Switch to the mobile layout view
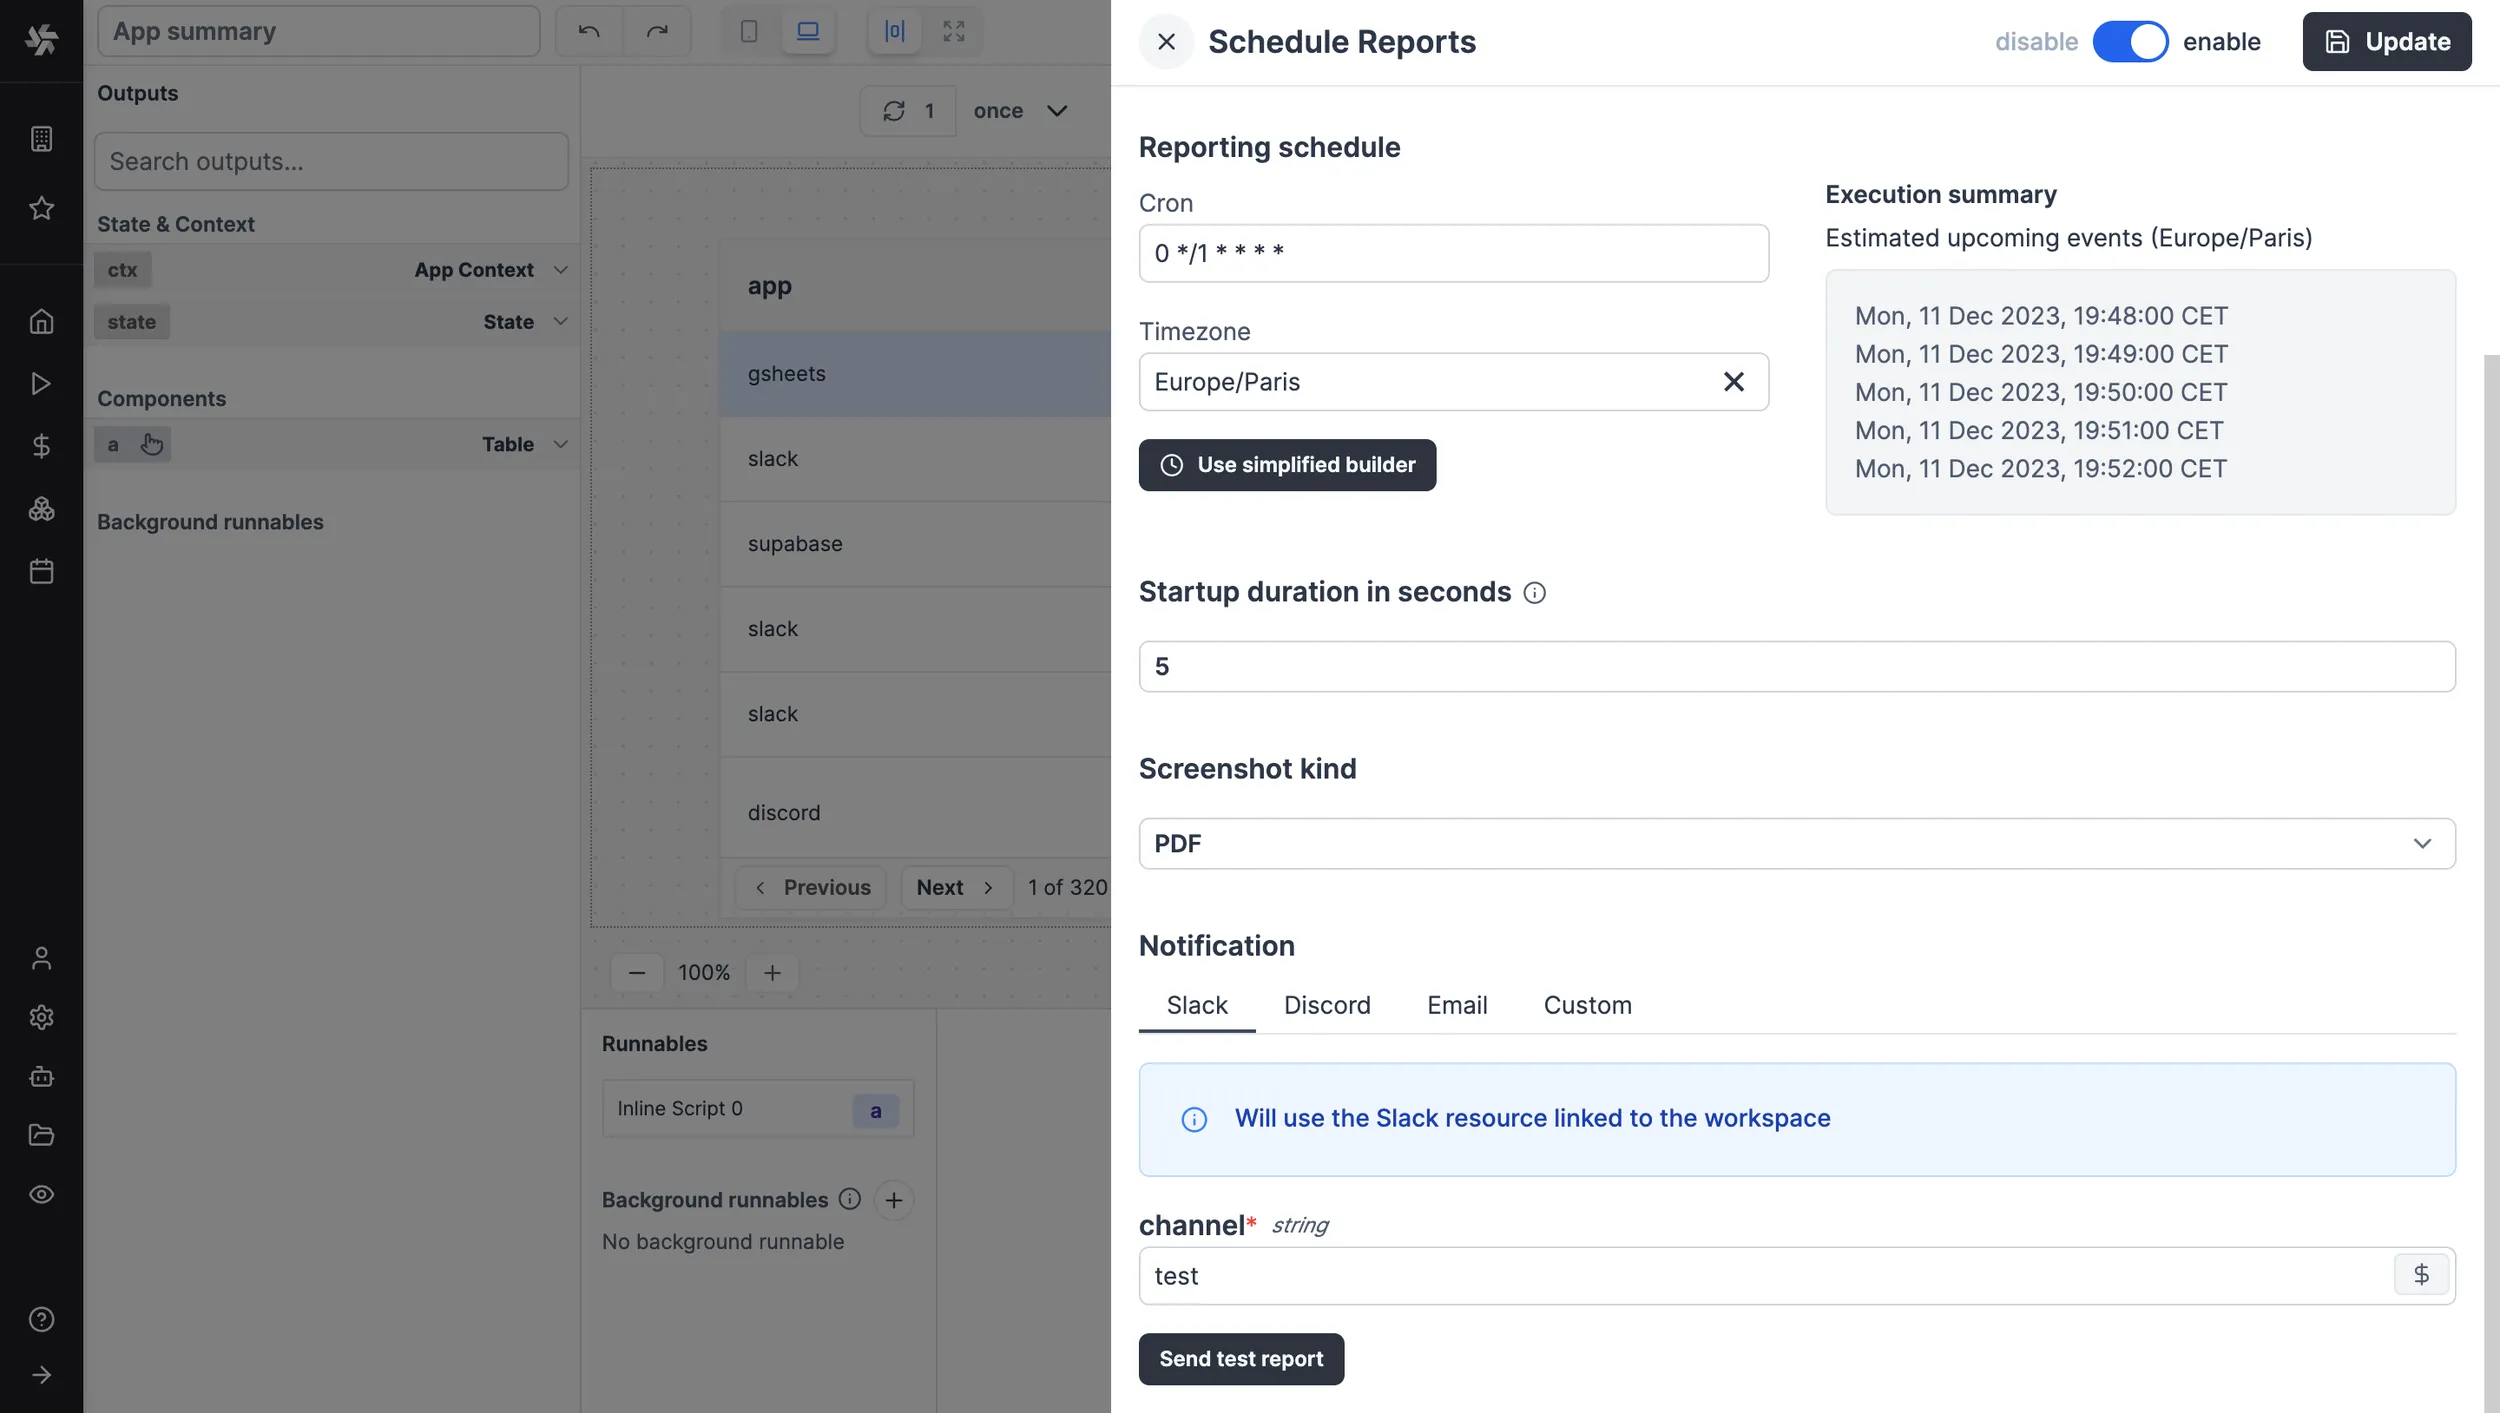 coord(748,31)
